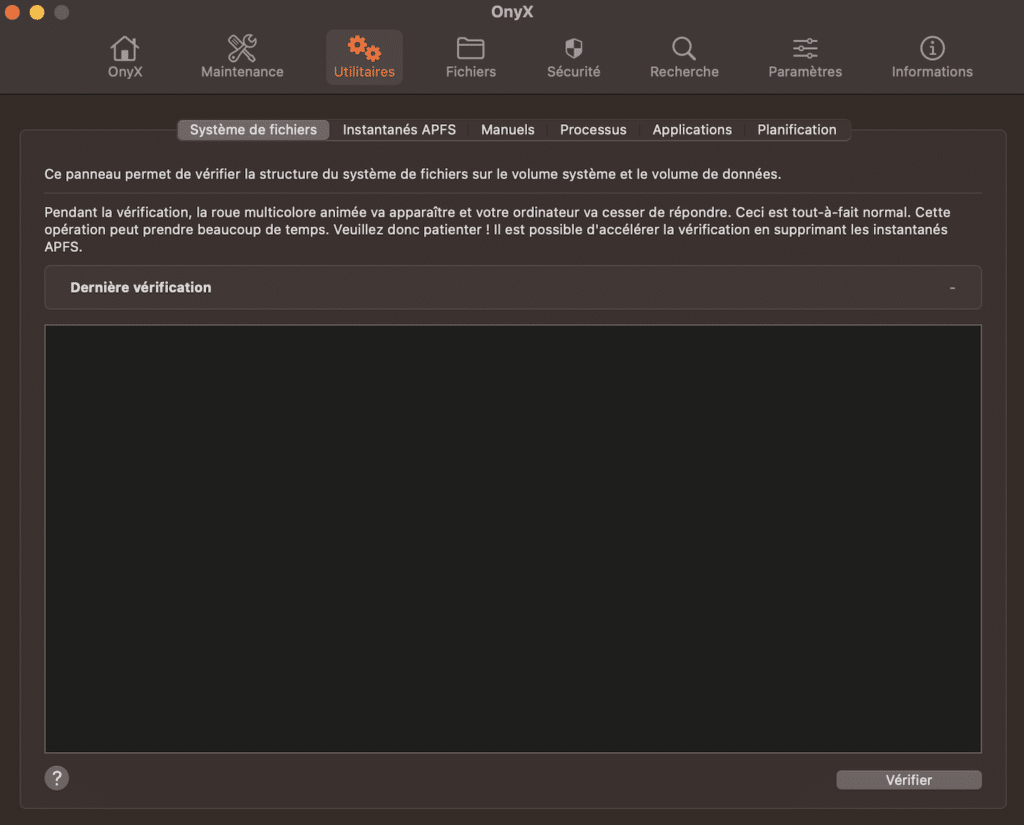
Task: Switch to the Instantanés APFS tab
Action: pos(399,129)
